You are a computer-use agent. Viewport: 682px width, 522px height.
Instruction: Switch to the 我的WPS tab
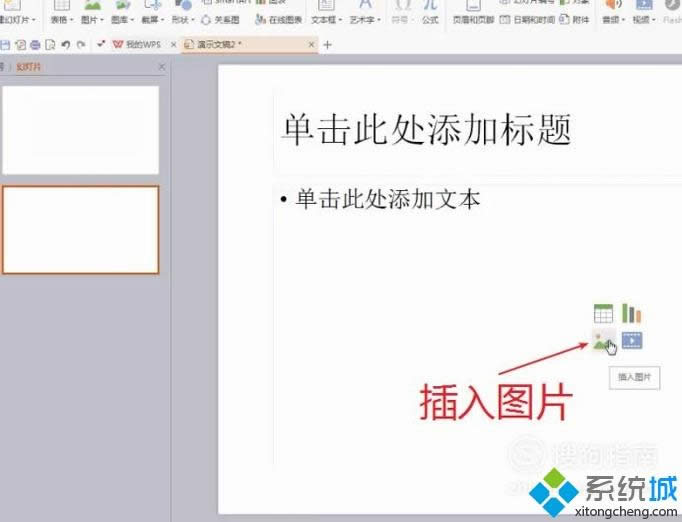click(x=137, y=44)
